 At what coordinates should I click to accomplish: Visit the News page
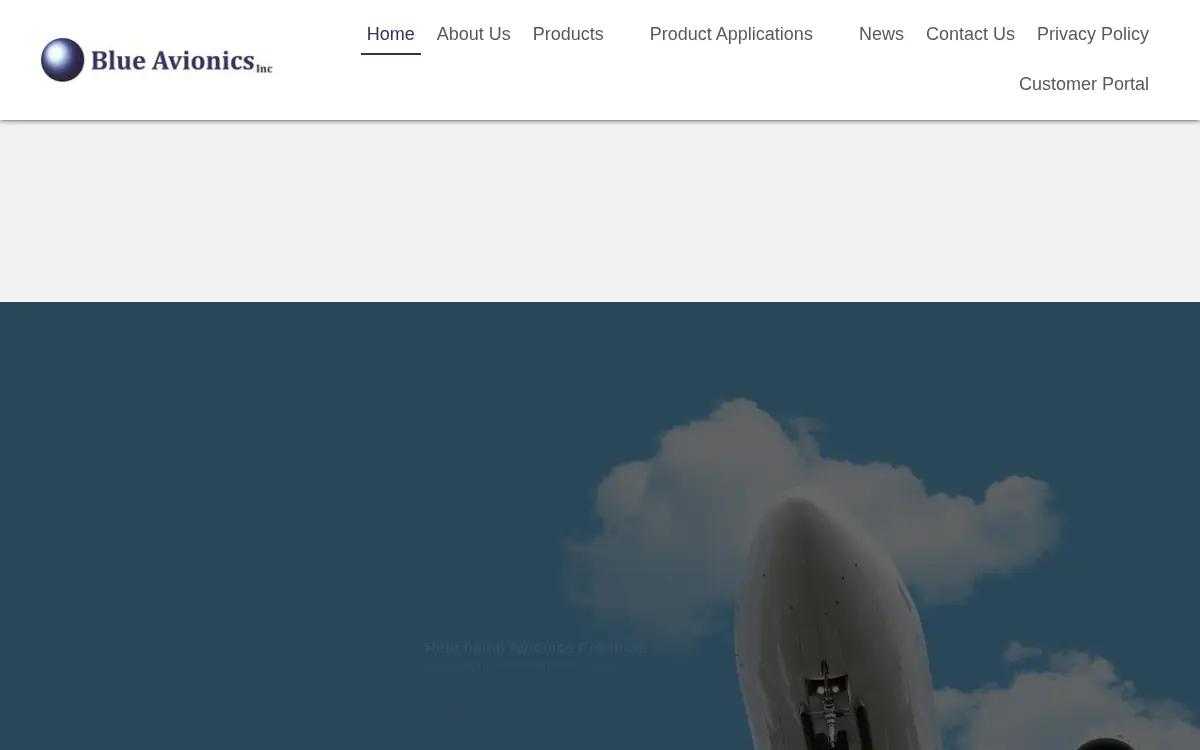pos(881,34)
